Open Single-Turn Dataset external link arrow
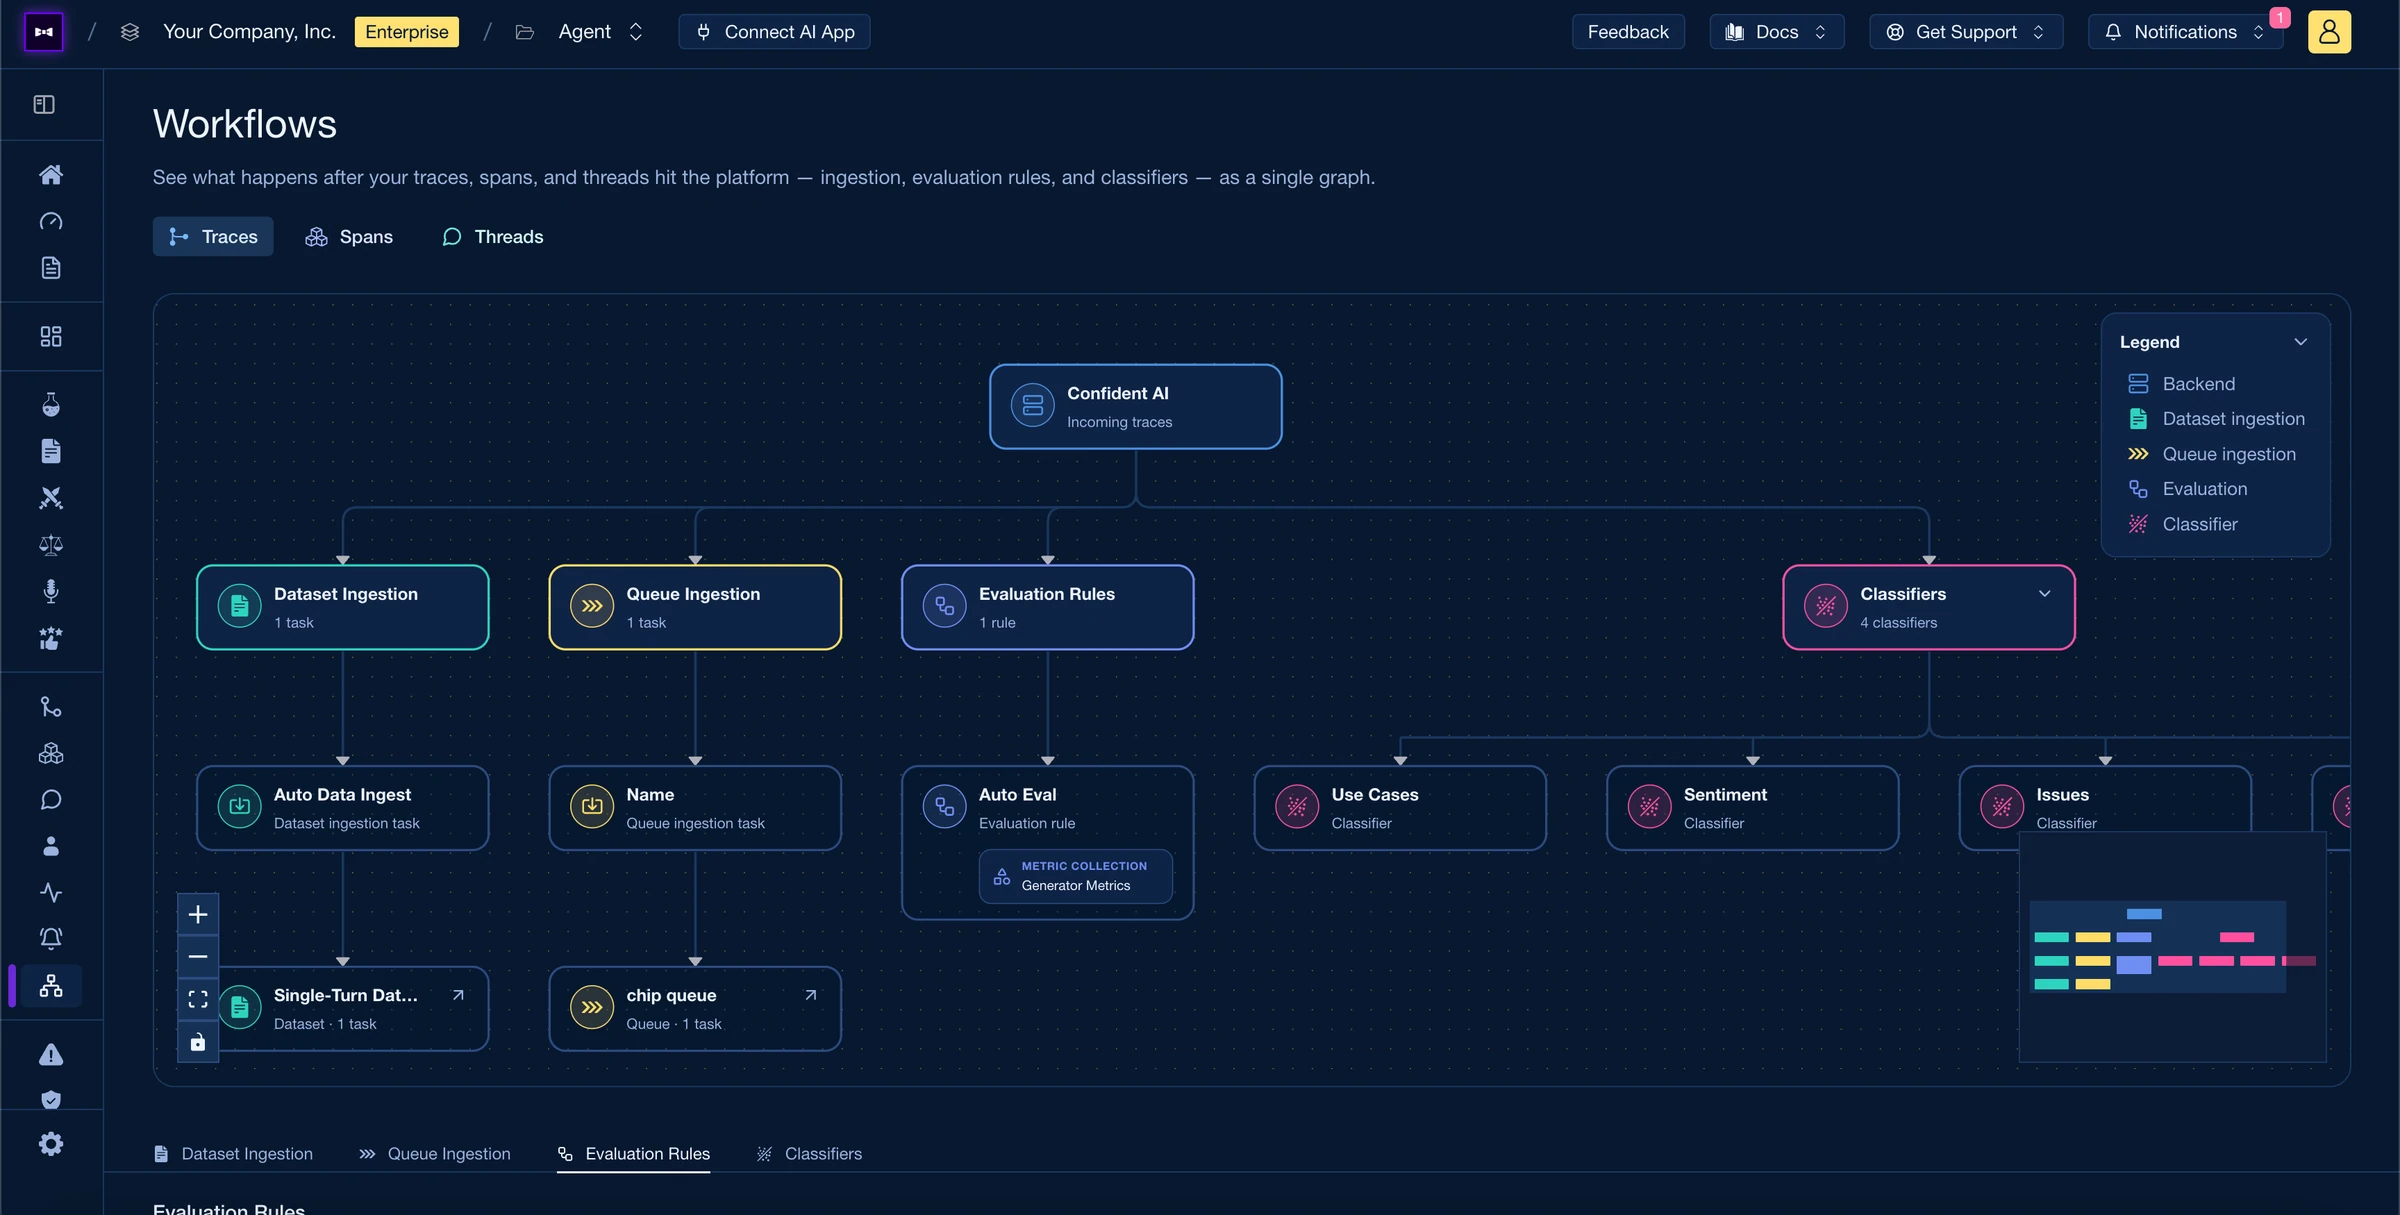The height and width of the screenshot is (1215, 2400). point(458,995)
